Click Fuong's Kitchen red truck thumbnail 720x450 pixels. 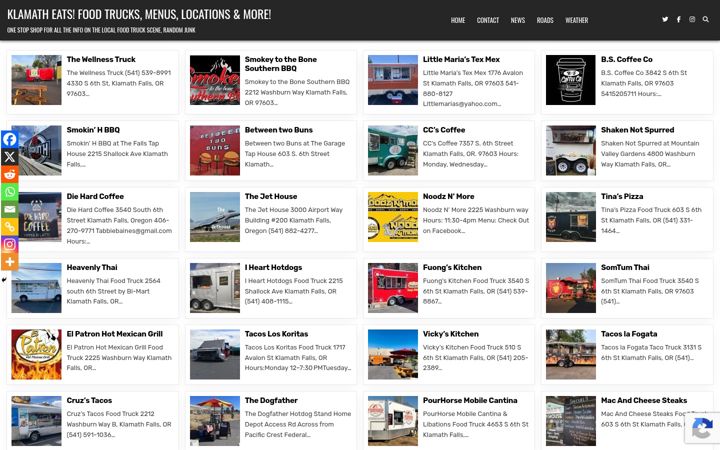click(393, 288)
